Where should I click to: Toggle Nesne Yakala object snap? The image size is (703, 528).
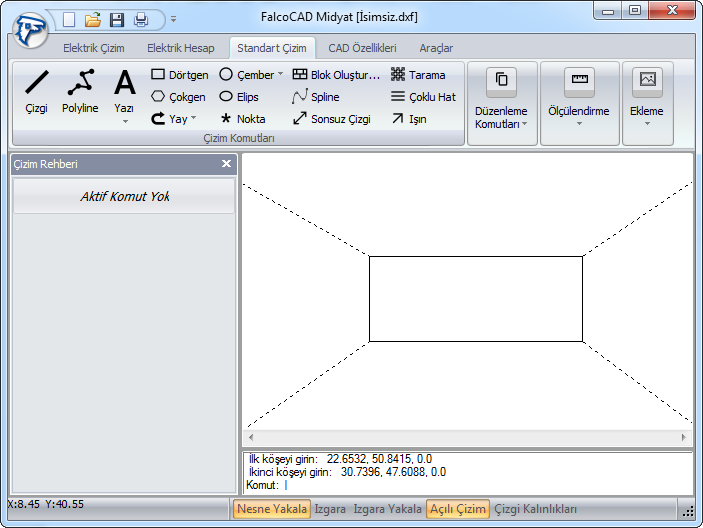click(272, 509)
